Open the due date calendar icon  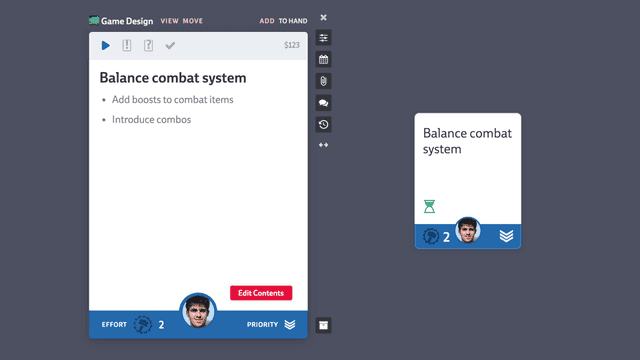pos(323,60)
